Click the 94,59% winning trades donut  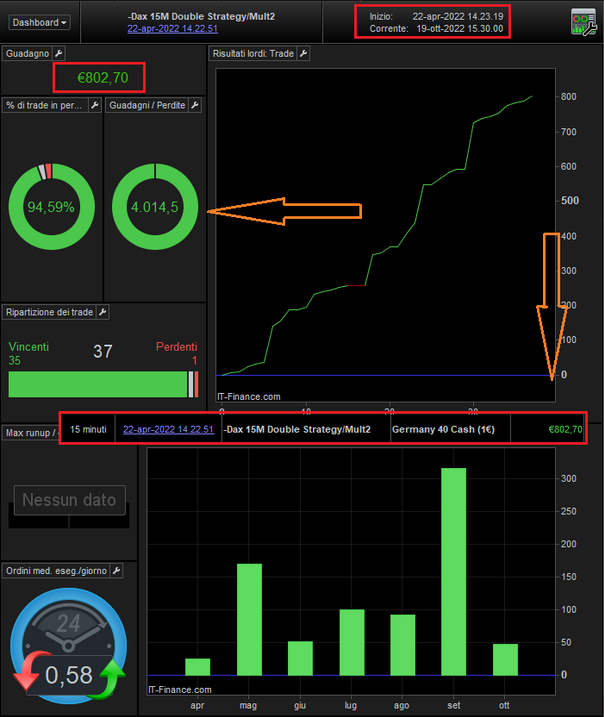pyautogui.click(x=51, y=207)
